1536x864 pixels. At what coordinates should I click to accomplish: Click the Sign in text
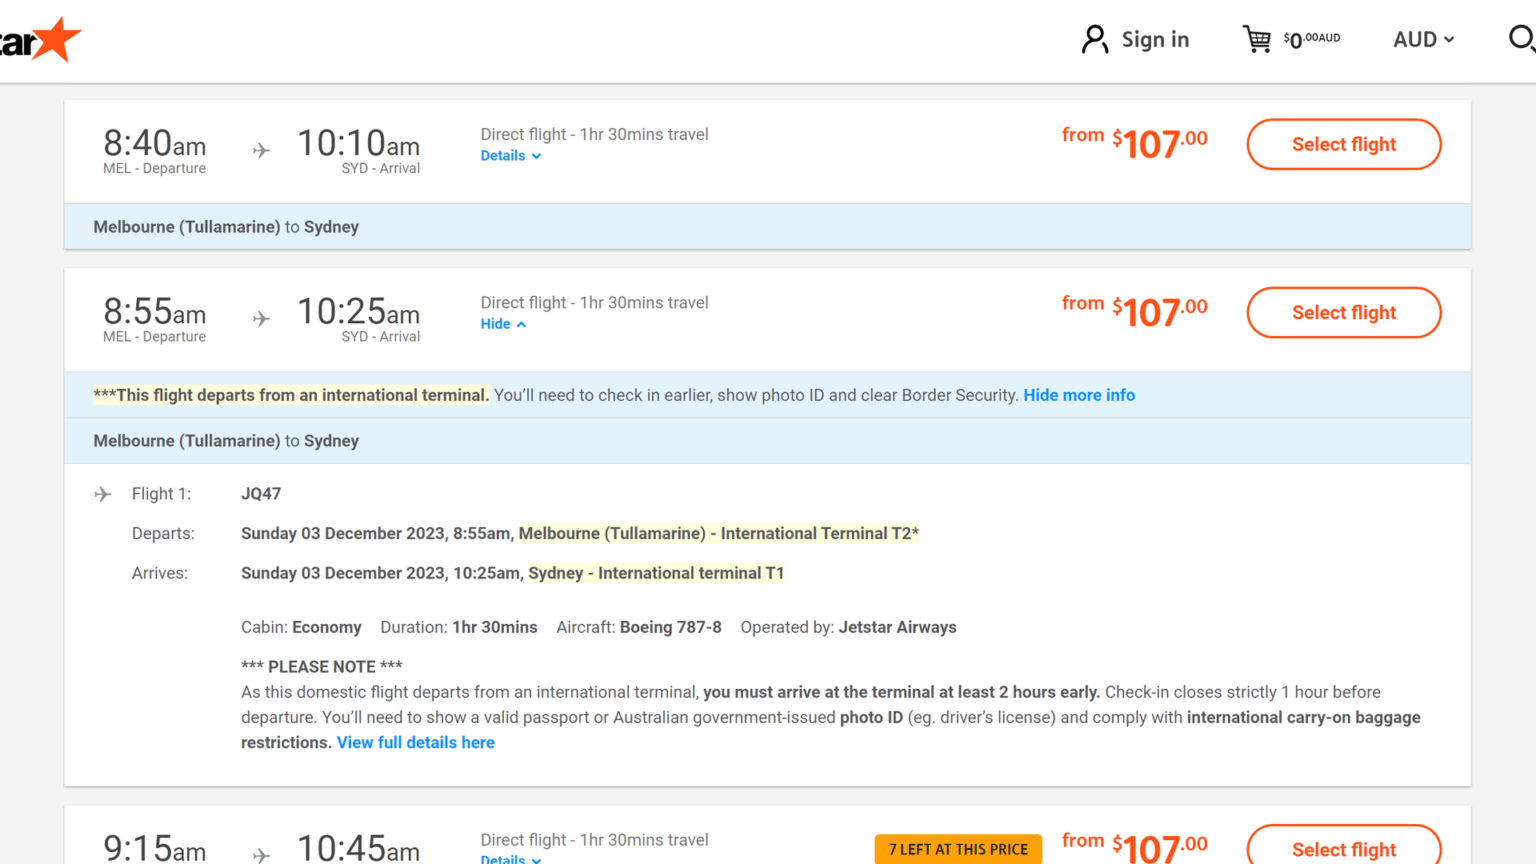click(1155, 39)
